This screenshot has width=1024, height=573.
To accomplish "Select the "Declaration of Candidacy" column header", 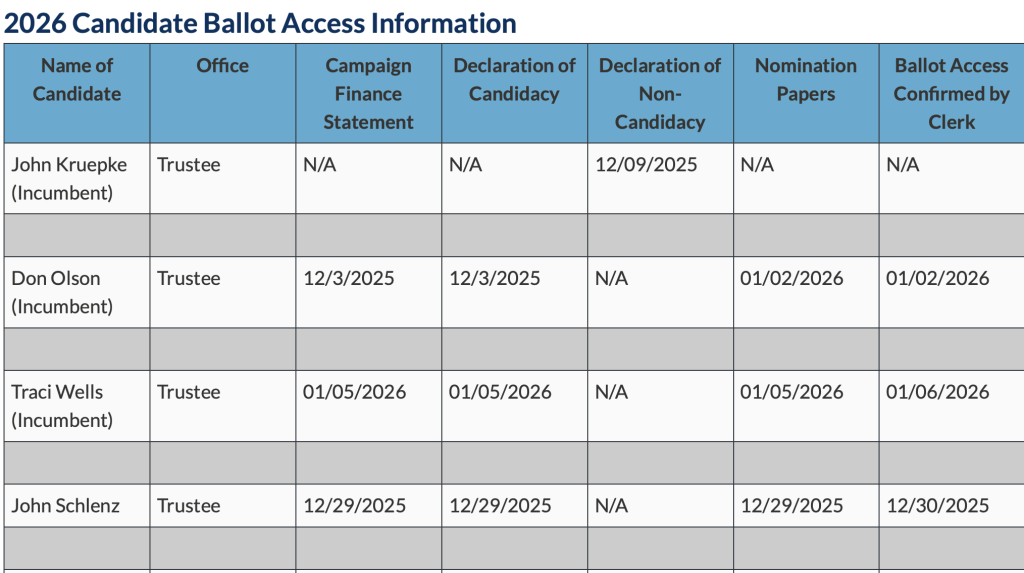I will pyautogui.click(x=514, y=80).
